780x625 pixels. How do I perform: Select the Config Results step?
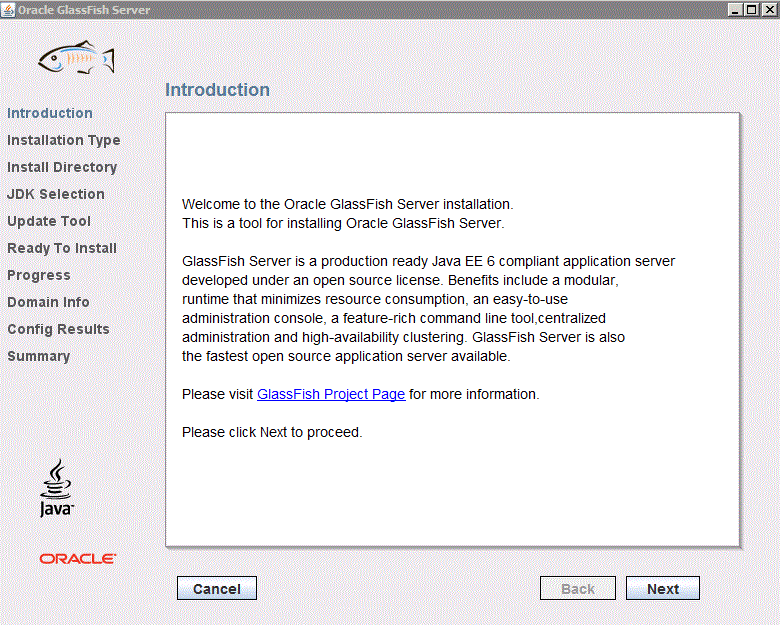[x=58, y=329]
